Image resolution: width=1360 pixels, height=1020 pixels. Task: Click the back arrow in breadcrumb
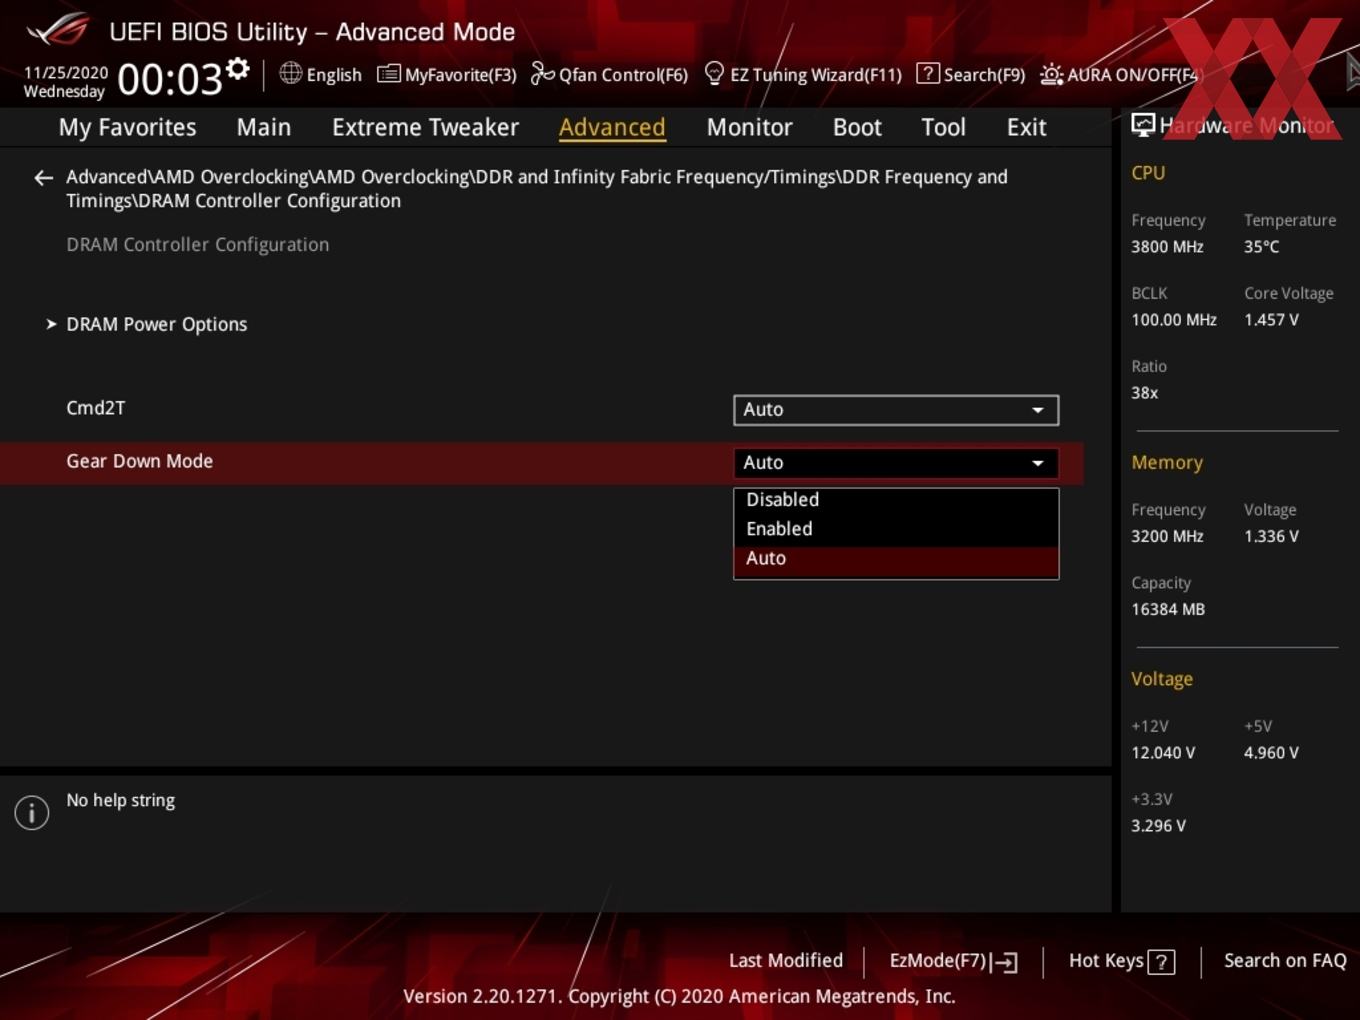pyautogui.click(x=43, y=178)
